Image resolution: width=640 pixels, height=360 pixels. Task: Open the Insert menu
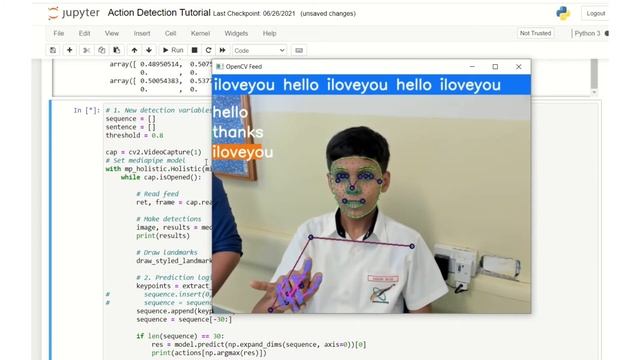pos(142,33)
